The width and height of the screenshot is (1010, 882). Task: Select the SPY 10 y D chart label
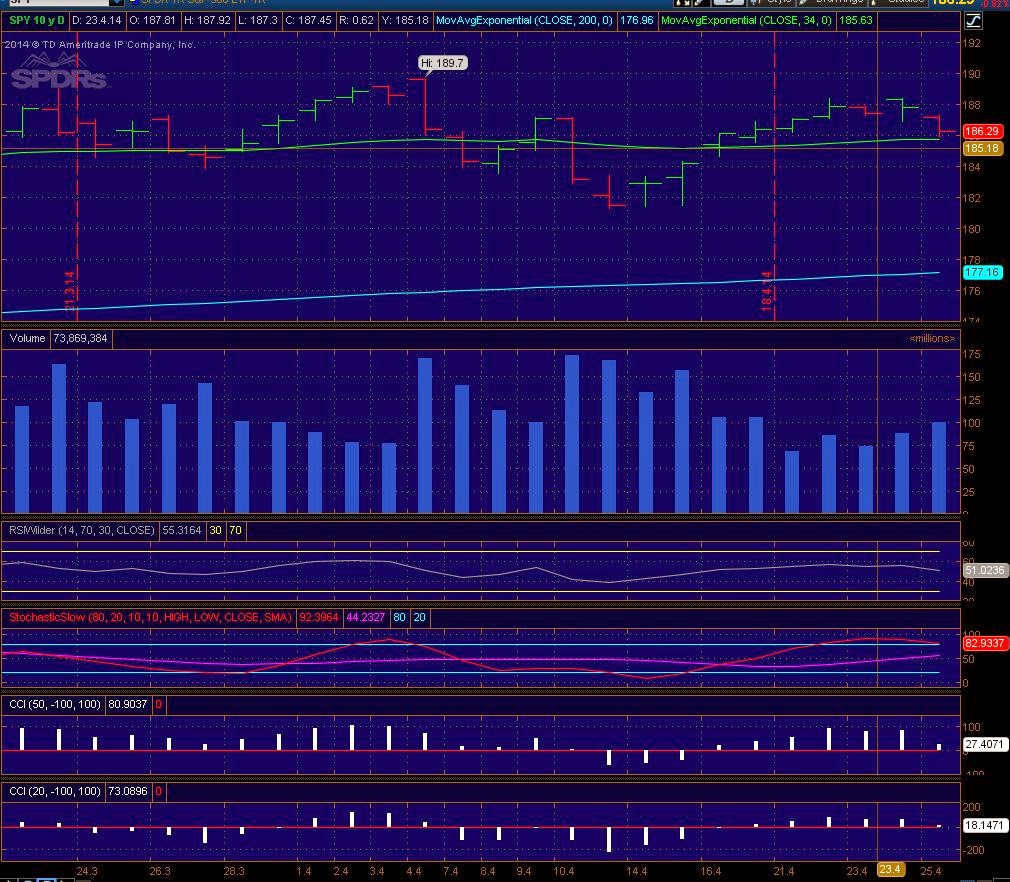point(37,21)
